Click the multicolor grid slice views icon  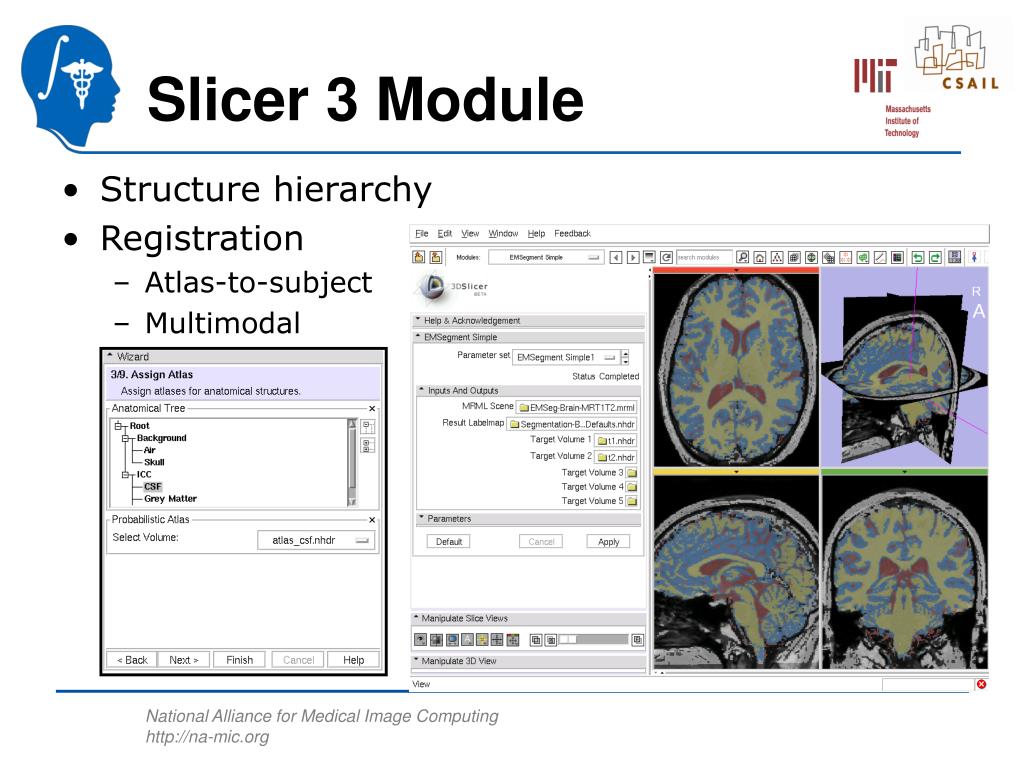[513, 640]
